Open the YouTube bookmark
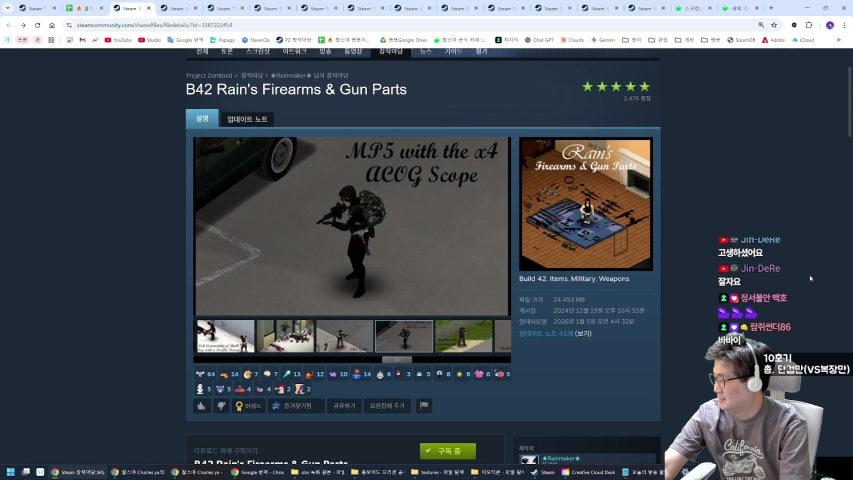 tap(118, 40)
